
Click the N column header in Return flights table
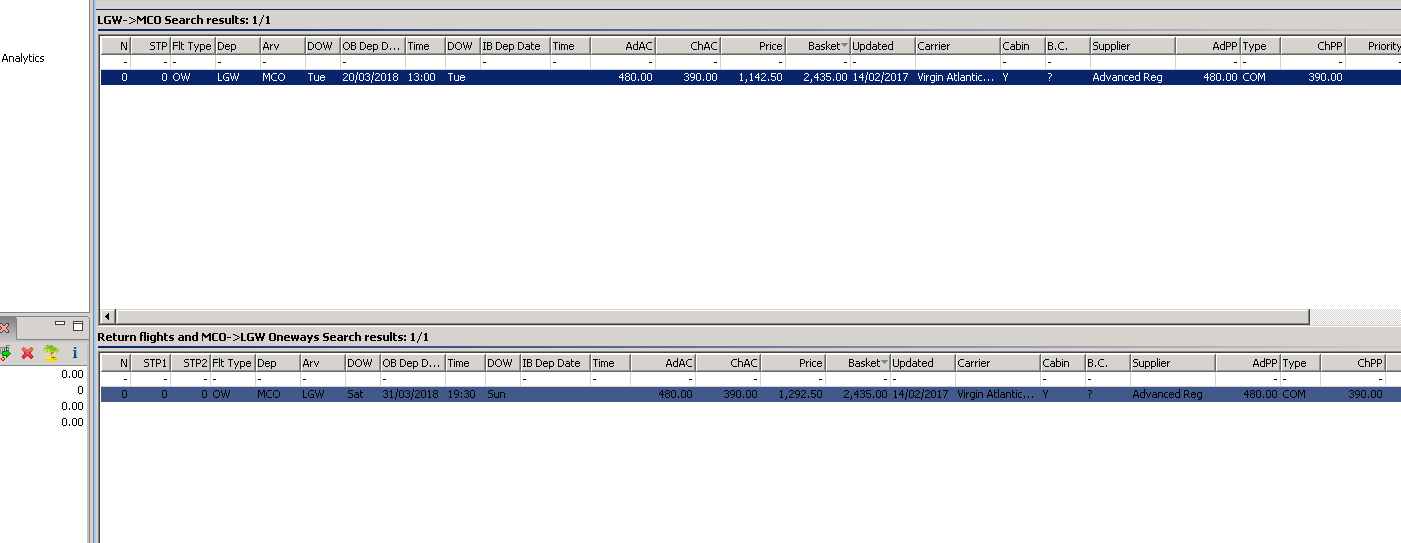tap(116, 363)
